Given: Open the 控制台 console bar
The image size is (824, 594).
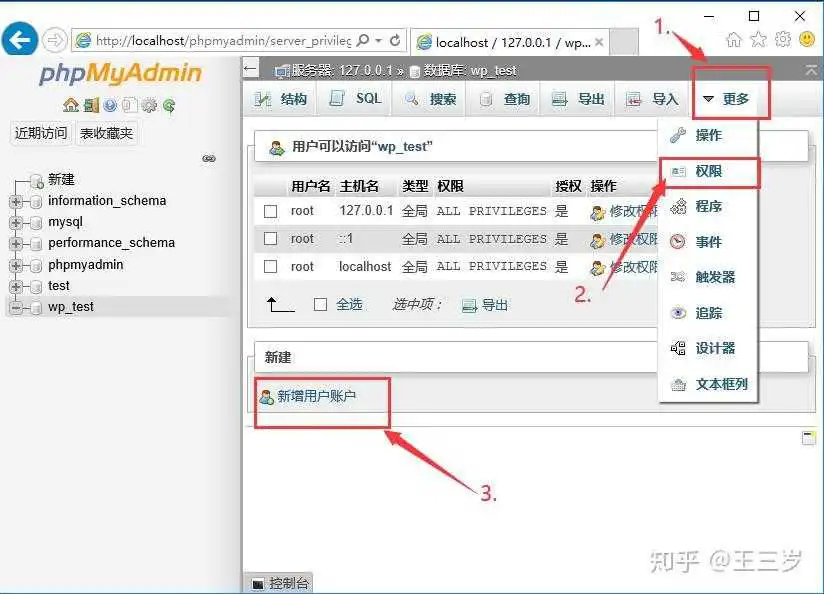Looking at the screenshot, I should [x=280, y=583].
